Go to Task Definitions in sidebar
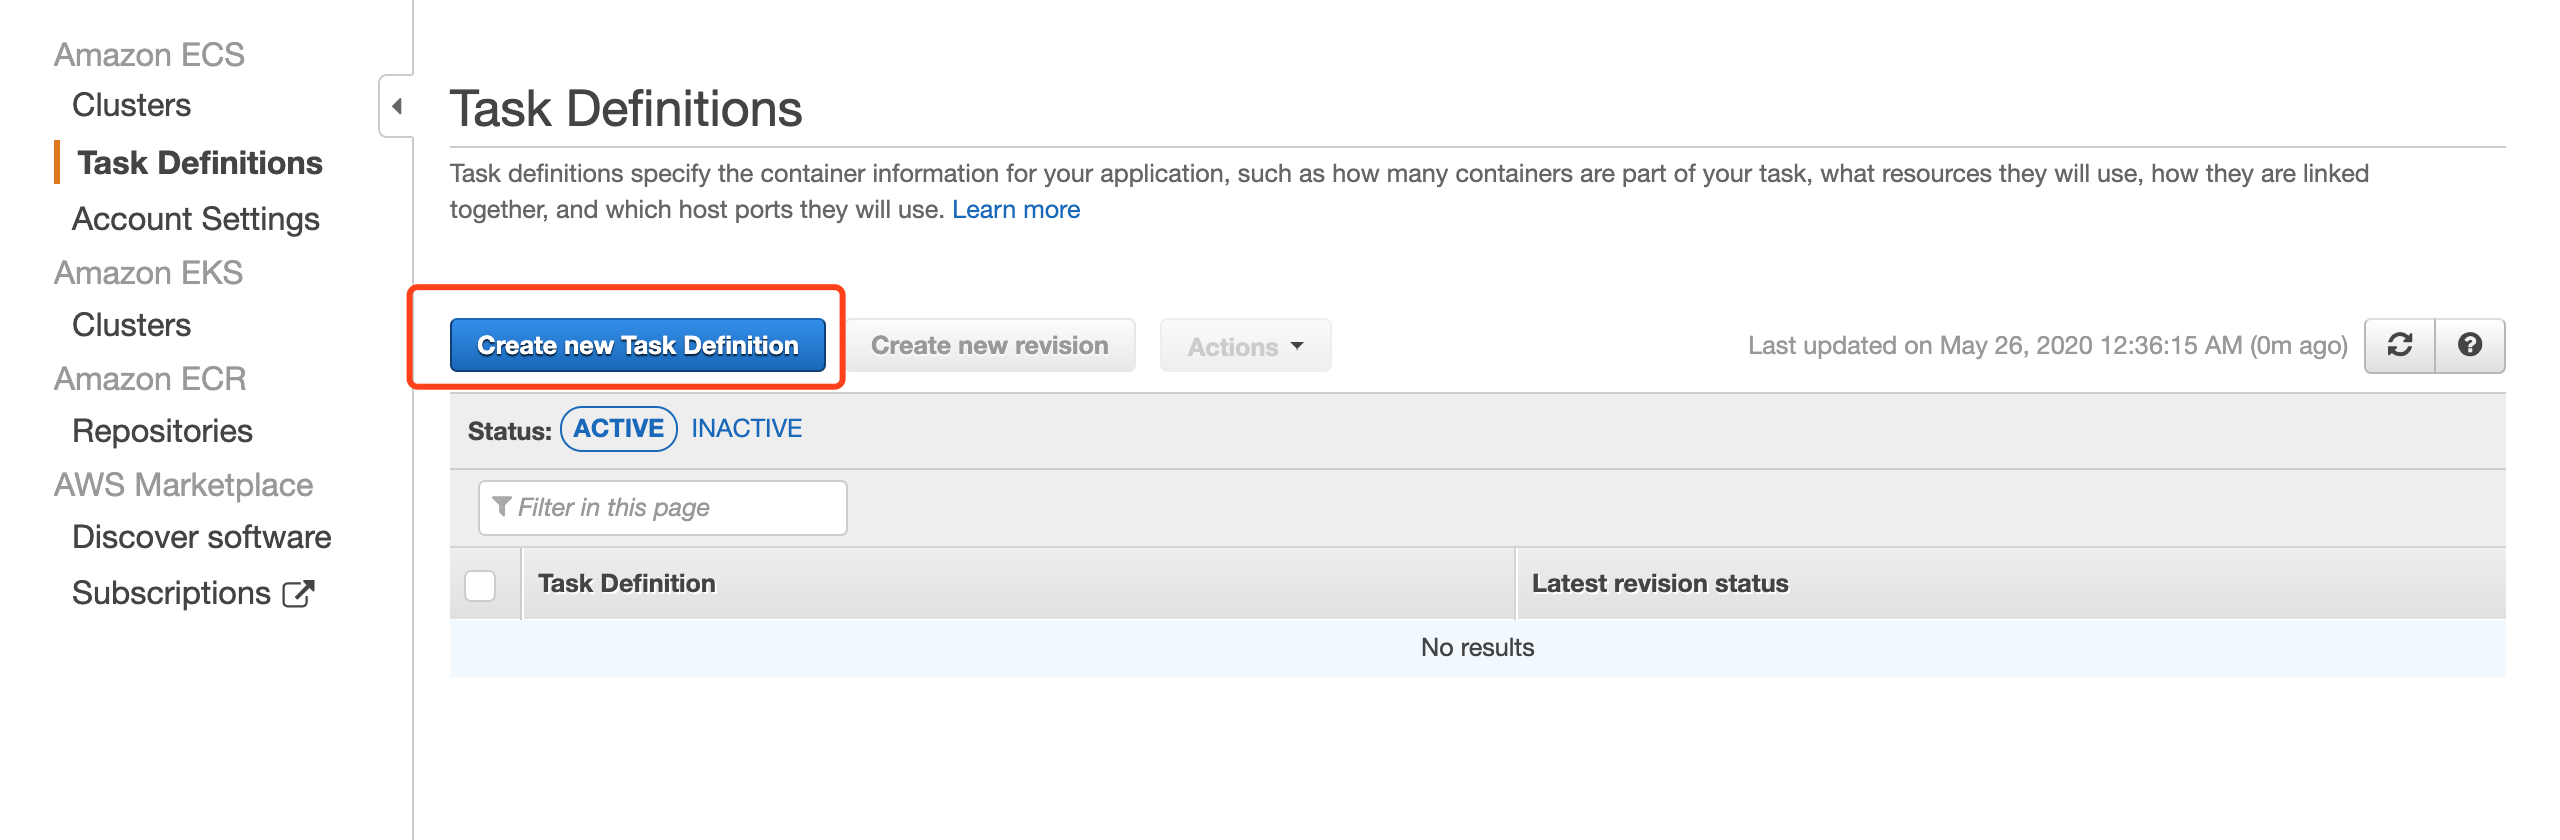 (x=200, y=163)
